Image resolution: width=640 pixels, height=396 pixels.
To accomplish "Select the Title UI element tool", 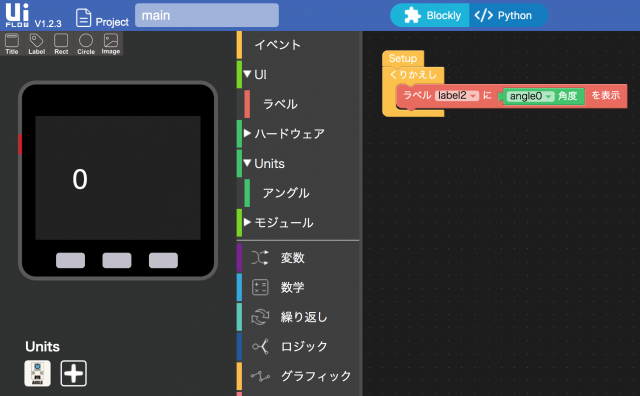I will click(x=12, y=44).
